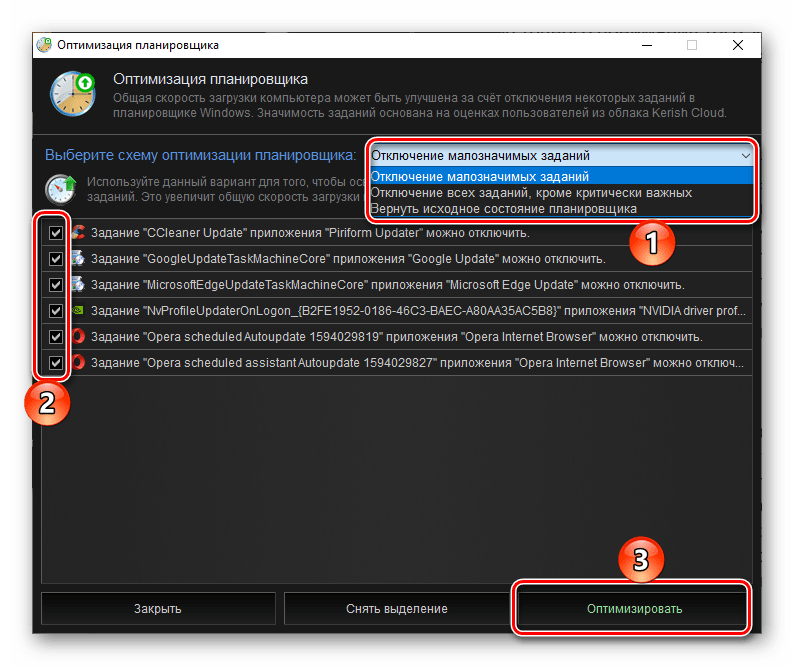Choose "Вернуть исходное состояние планировщика" option
Viewport: 794px width, 666px height.
tap(562, 209)
